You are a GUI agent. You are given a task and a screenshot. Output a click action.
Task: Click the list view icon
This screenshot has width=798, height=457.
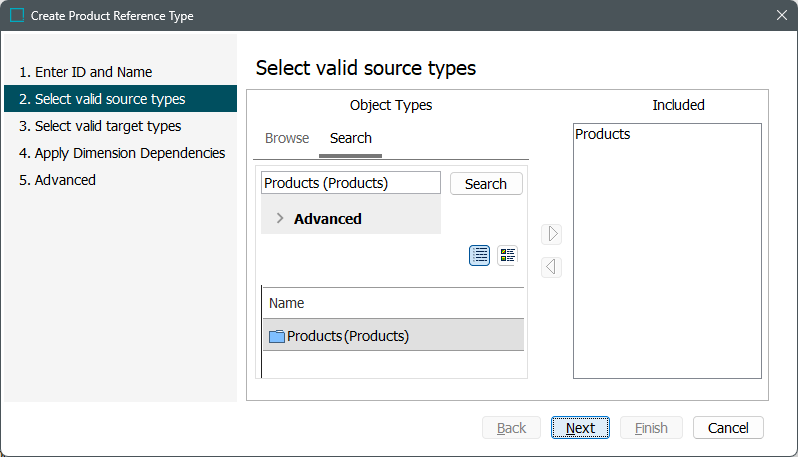[479, 255]
